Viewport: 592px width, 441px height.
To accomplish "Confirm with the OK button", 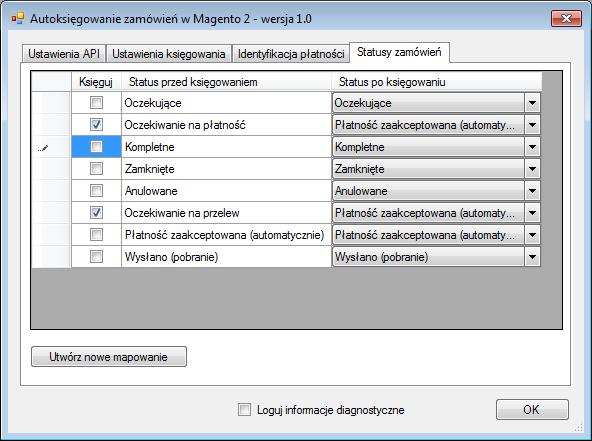I will [532, 409].
